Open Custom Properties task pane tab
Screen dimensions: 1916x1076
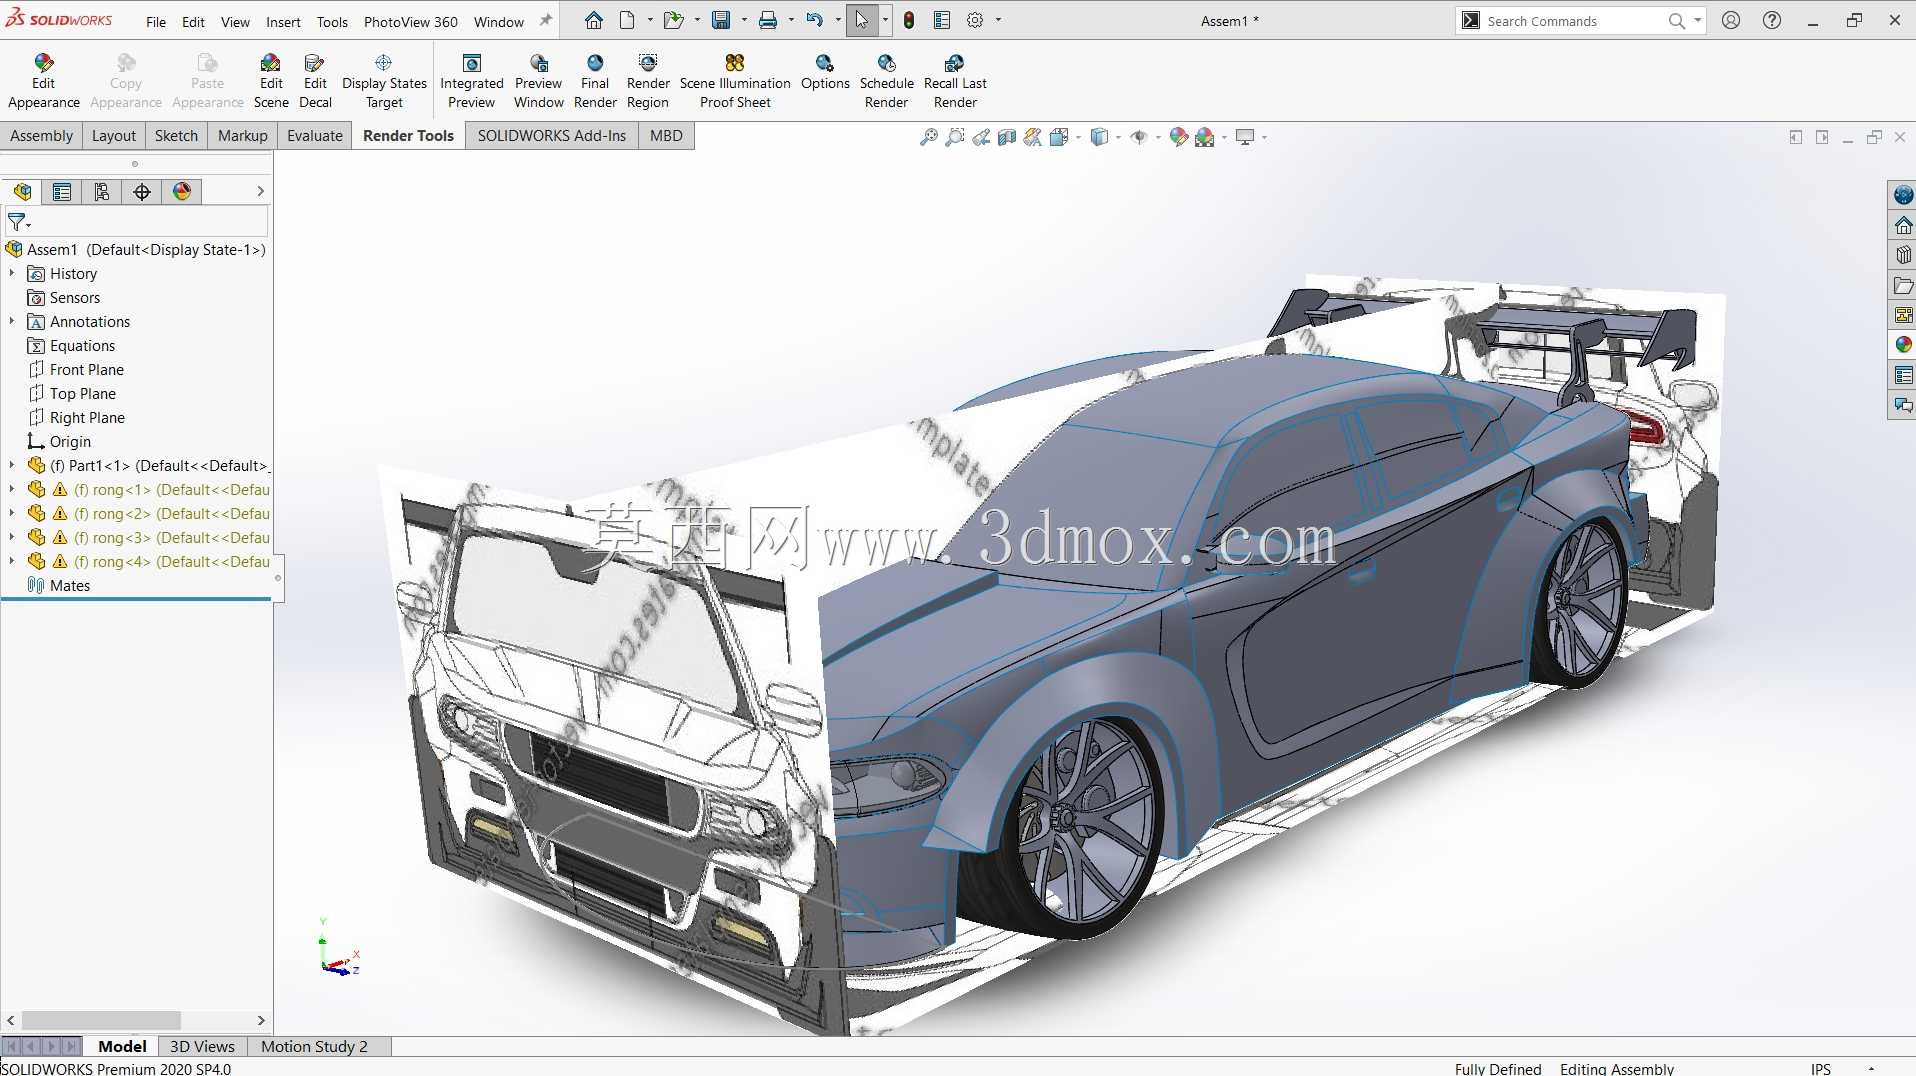[x=1903, y=375]
